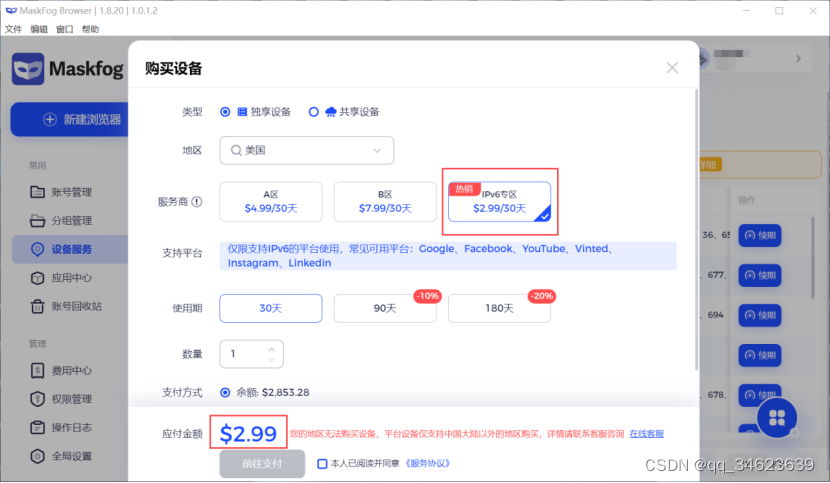Open 账号回收站 trash item

70,307
